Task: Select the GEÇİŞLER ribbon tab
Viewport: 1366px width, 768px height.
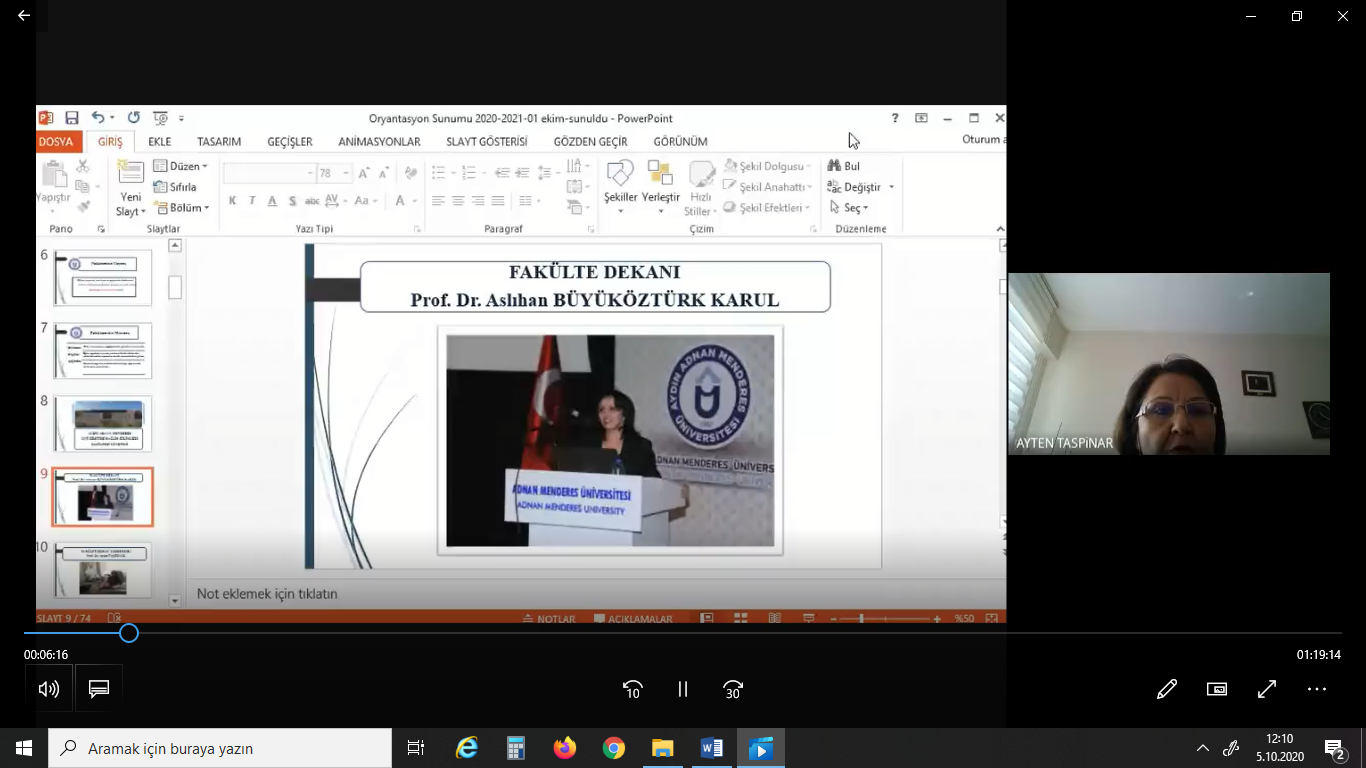Action: tap(290, 142)
